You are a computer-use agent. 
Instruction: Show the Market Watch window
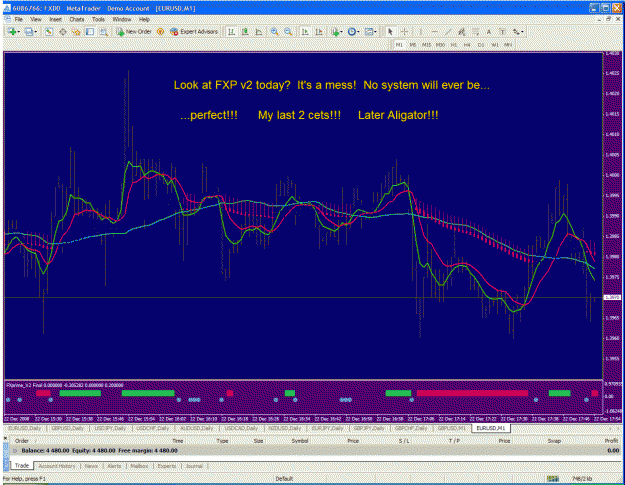[49, 32]
